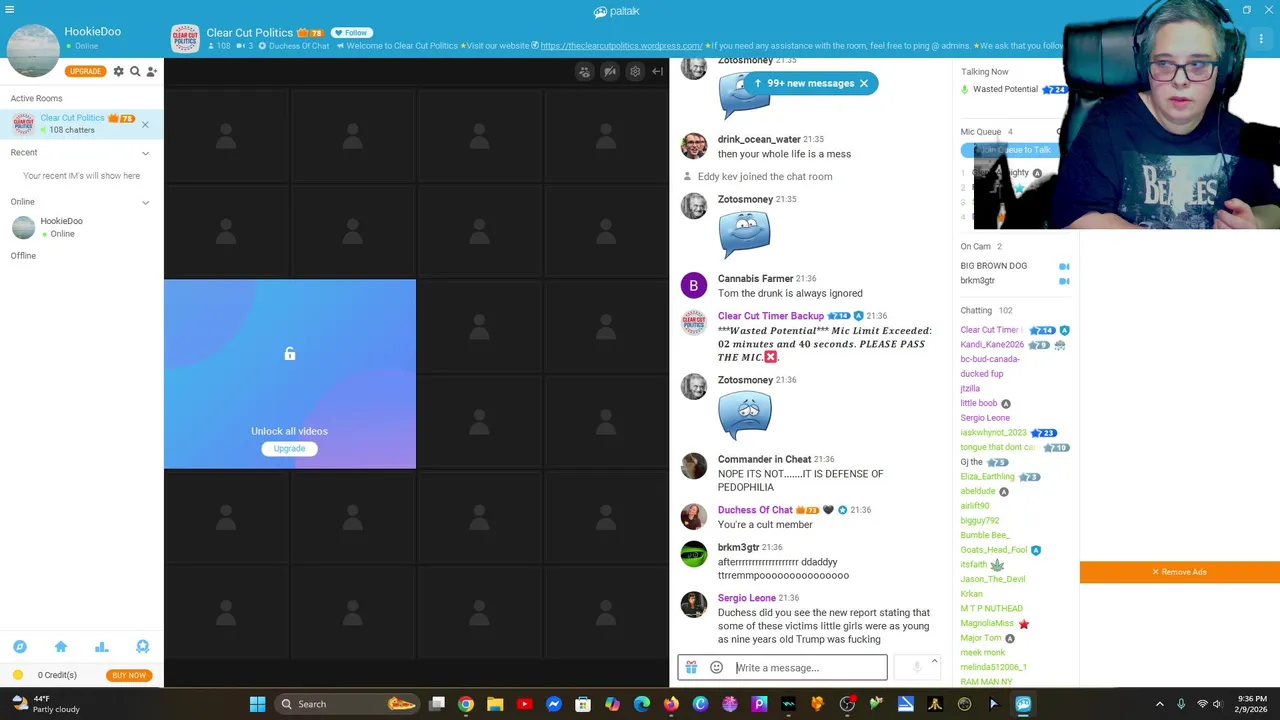
Task: Open video settings gear above the video grid
Action: point(635,72)
